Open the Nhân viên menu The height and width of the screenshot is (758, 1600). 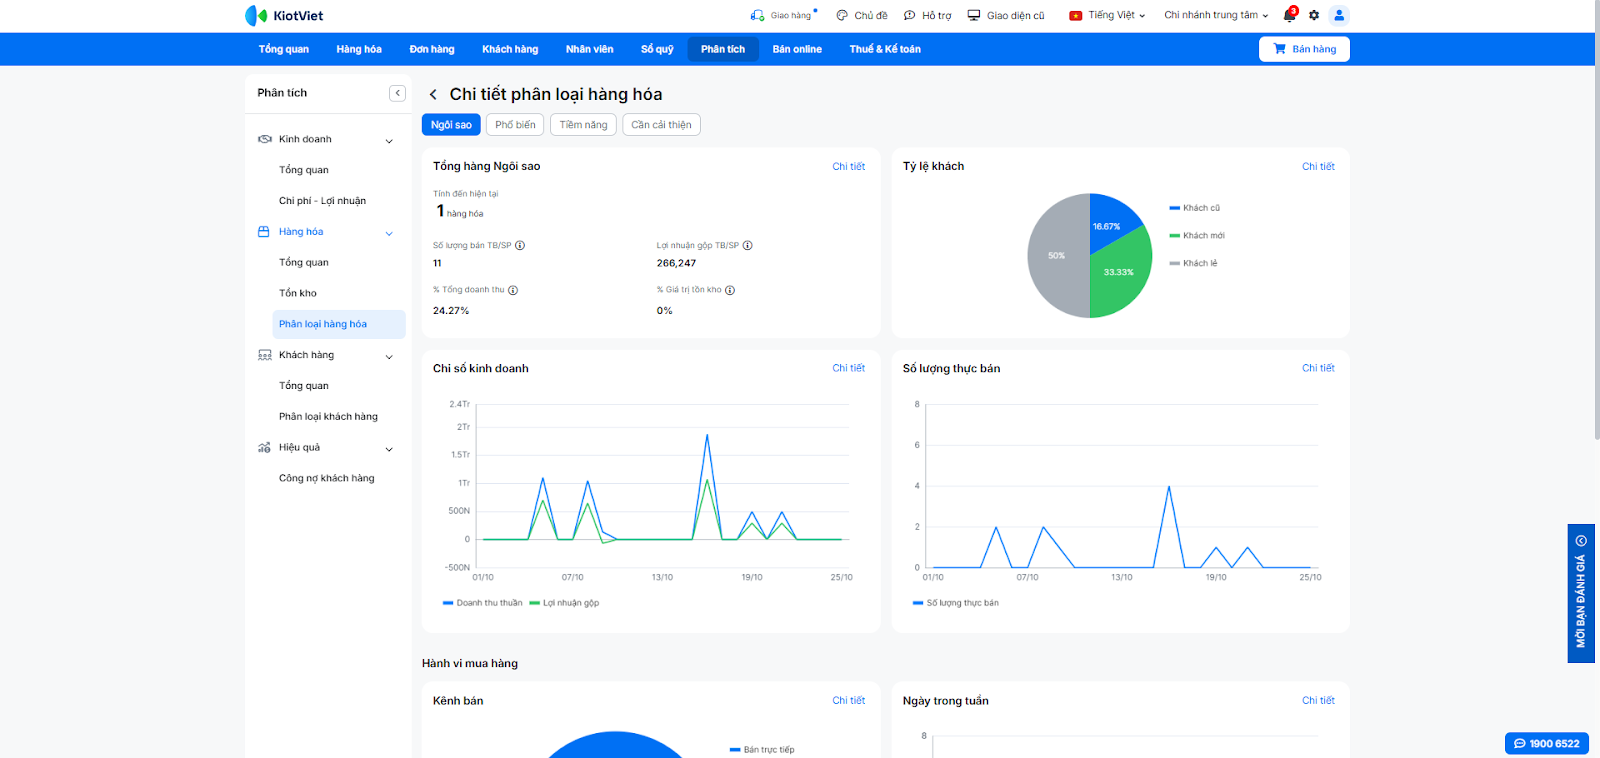[590, 49]
